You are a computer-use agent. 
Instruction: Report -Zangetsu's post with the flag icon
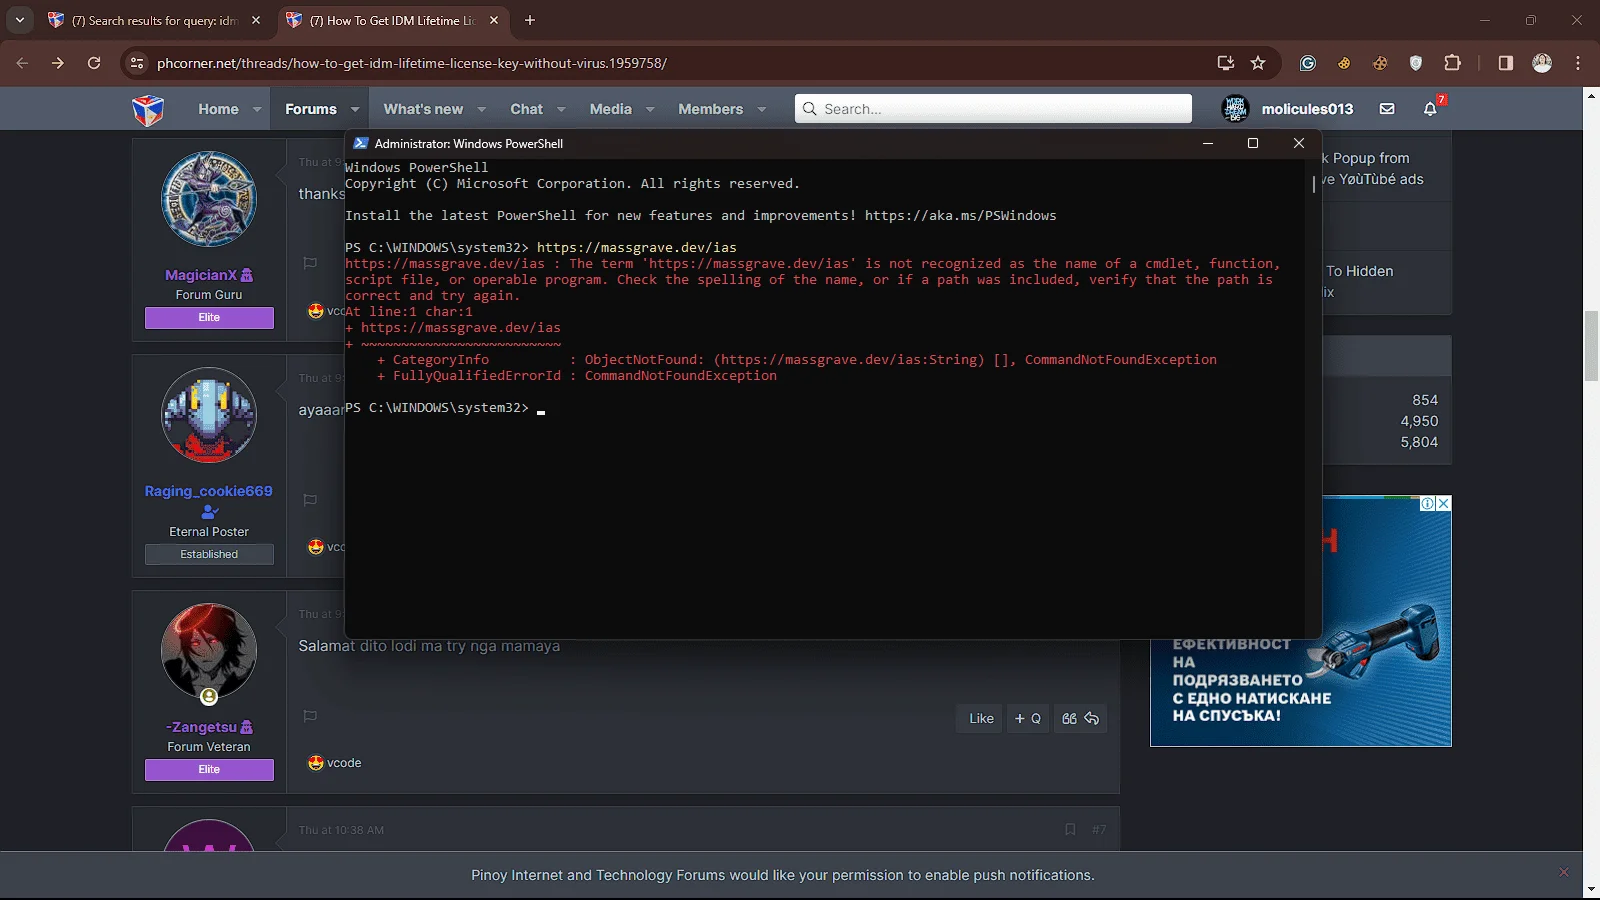tap(310, 716)
